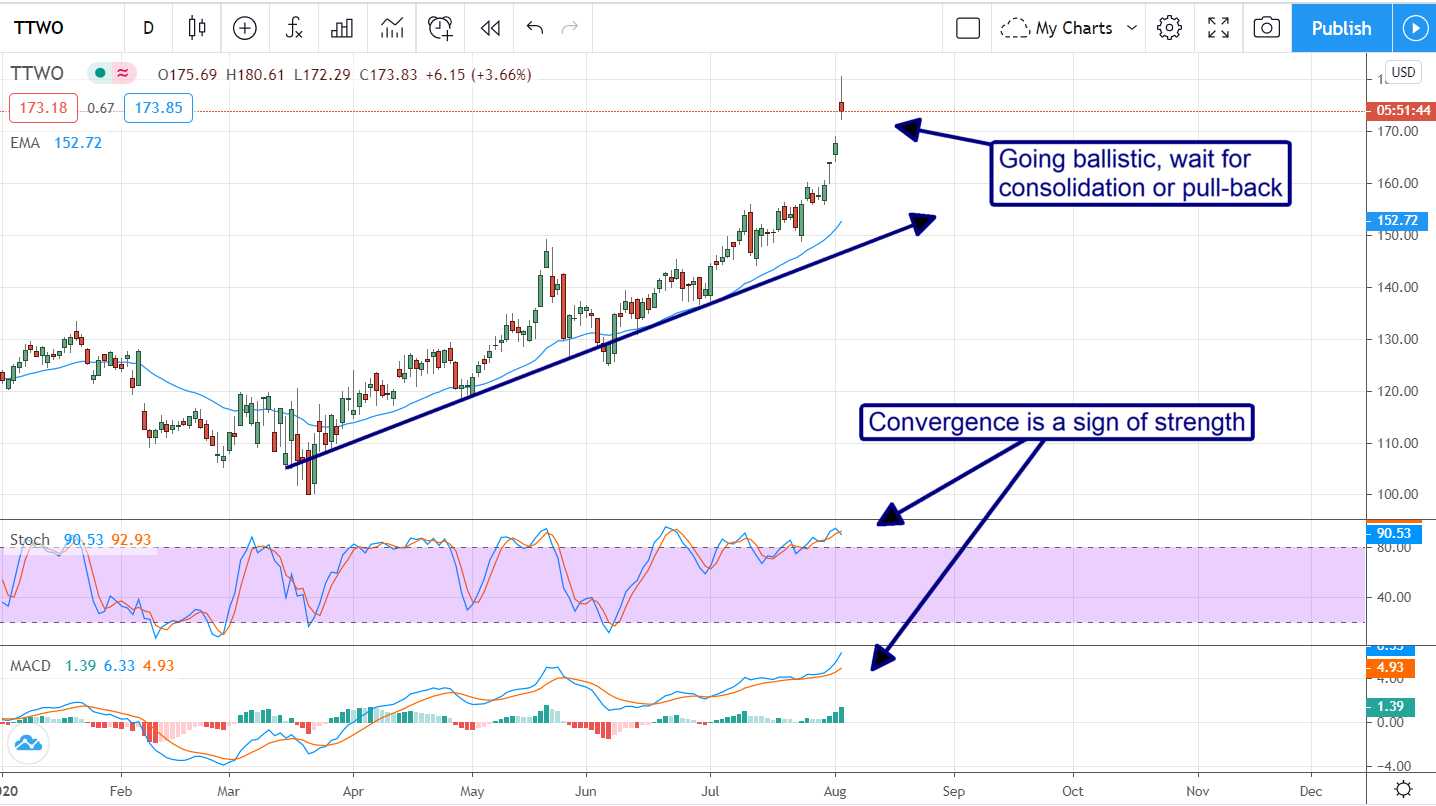Click the 173.85 buy price button

pos(158,107)
